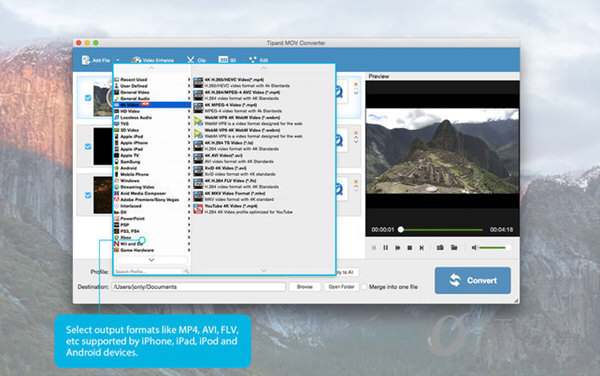Select the PSP category text

[x=125, y=225]
